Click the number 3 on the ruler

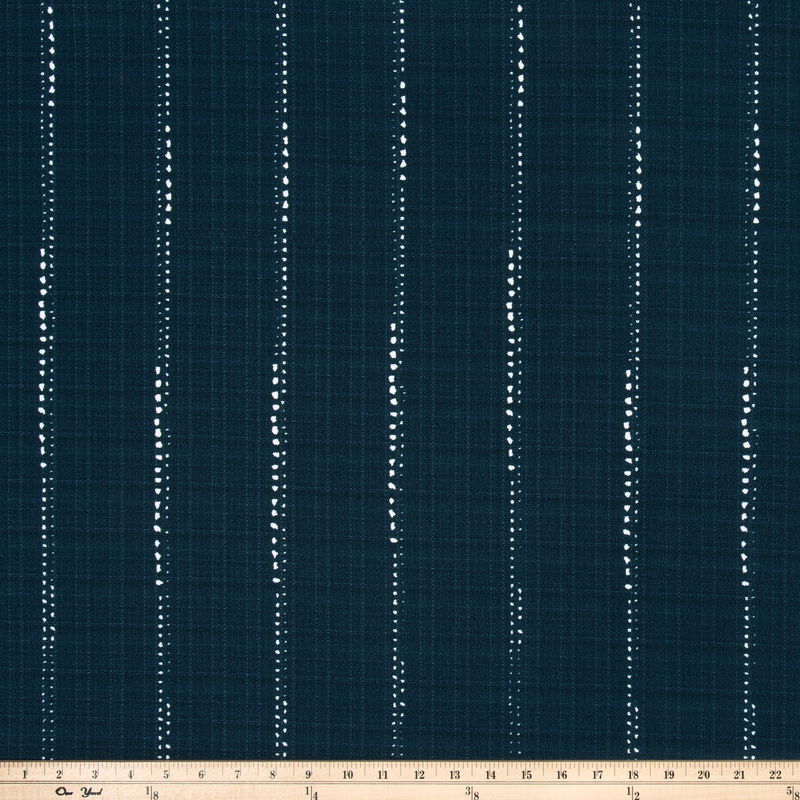coord(94,774)
